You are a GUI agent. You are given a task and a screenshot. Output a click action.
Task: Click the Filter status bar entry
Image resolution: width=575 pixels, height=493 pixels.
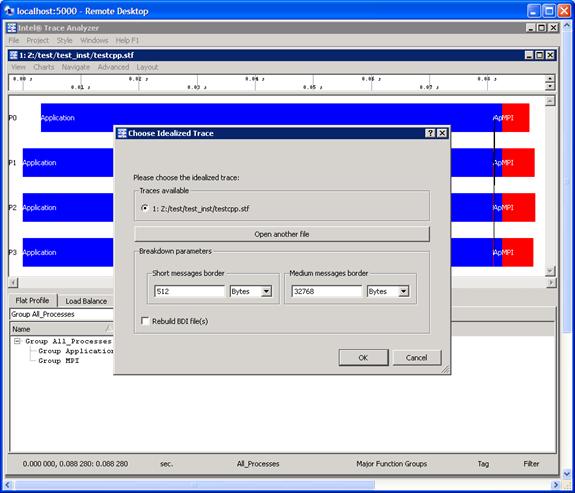531,464
